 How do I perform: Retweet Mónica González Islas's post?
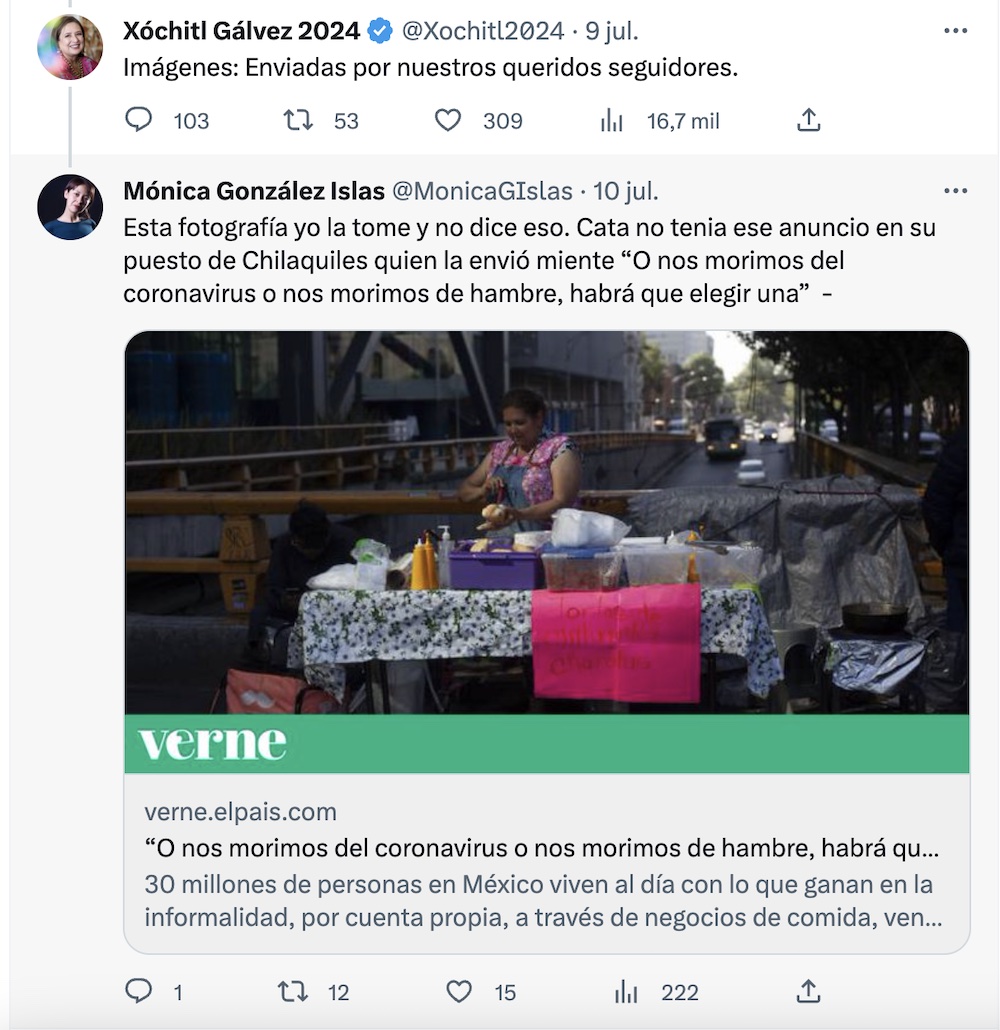click(292, 991)
